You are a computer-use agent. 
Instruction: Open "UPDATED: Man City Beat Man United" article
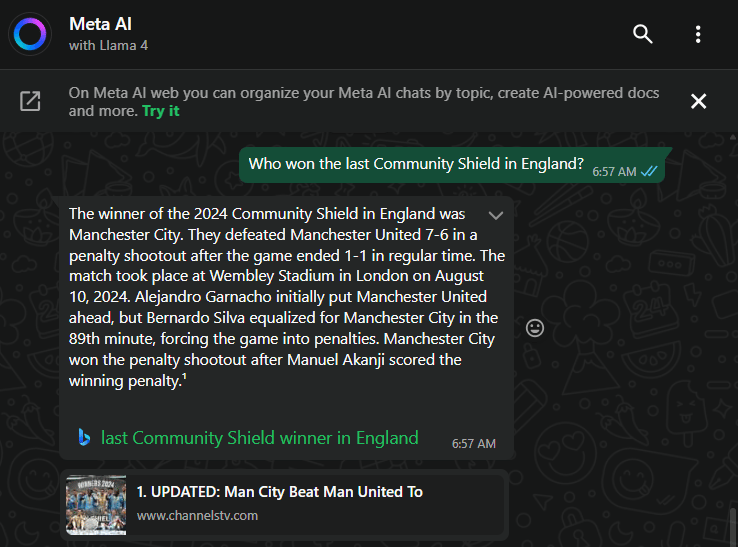pos(280,492)
